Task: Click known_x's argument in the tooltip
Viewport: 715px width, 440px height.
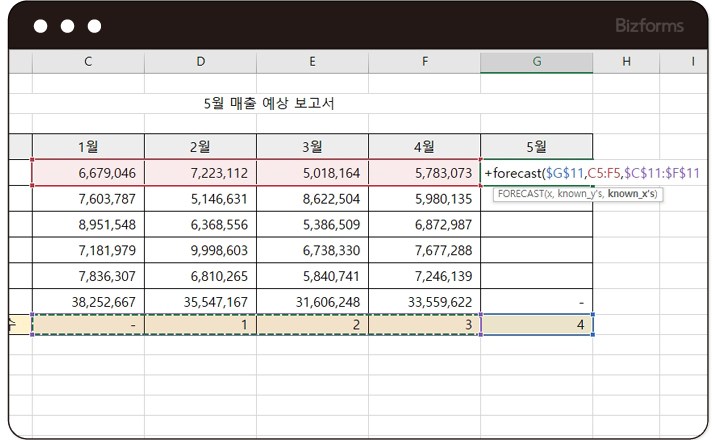Action: (x=632, y=193)
